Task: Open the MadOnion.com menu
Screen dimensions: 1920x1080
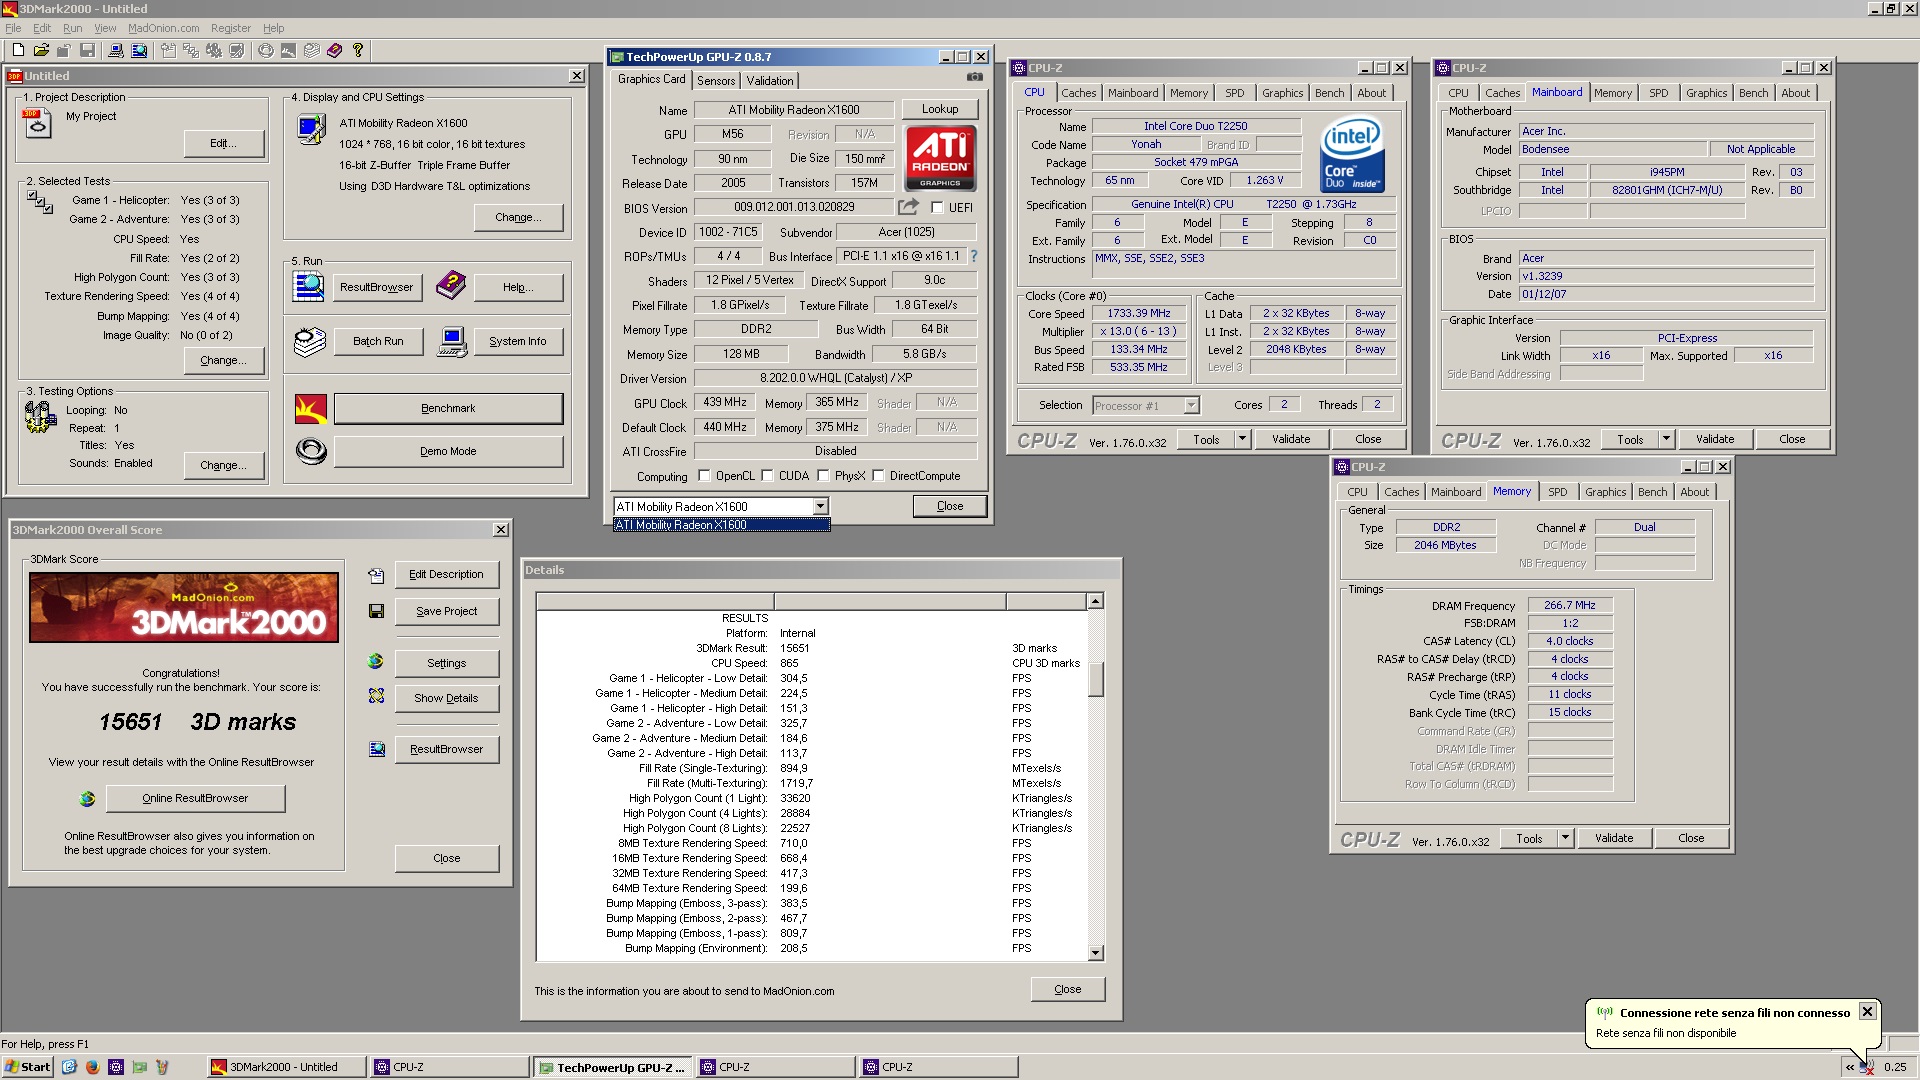Action: pyautogui.click(x=163, y=28)
